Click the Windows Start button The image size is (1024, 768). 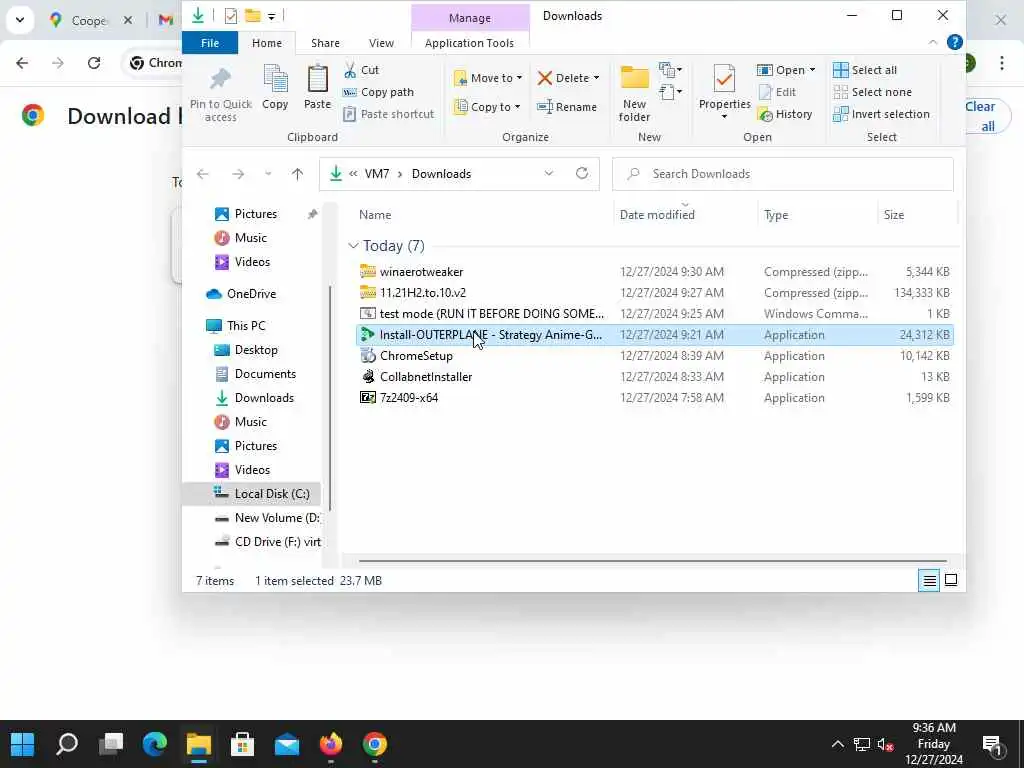(x=22, y=744)
